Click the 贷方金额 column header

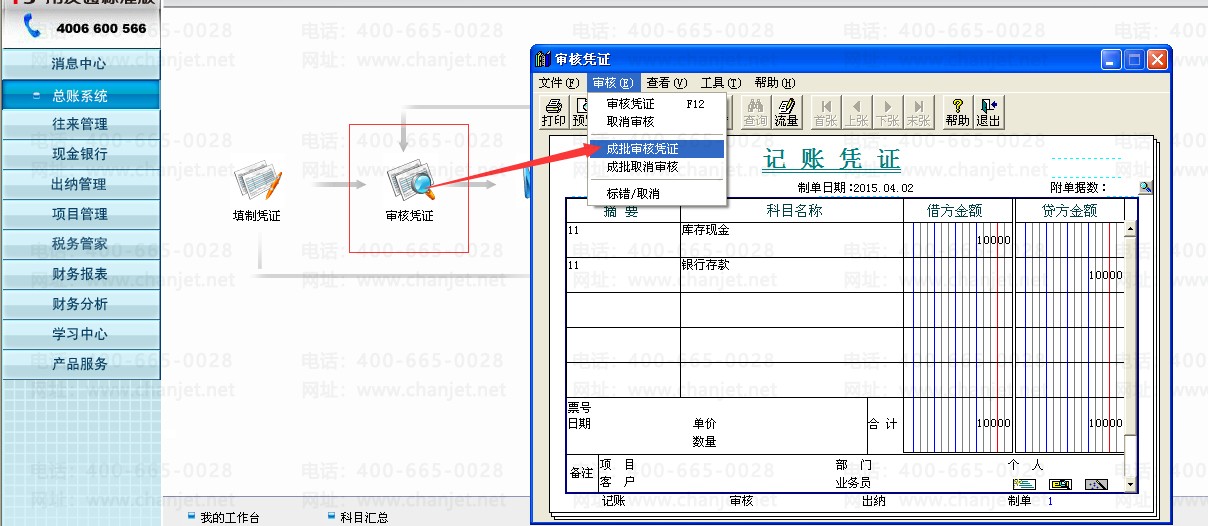coord(1070,211)
